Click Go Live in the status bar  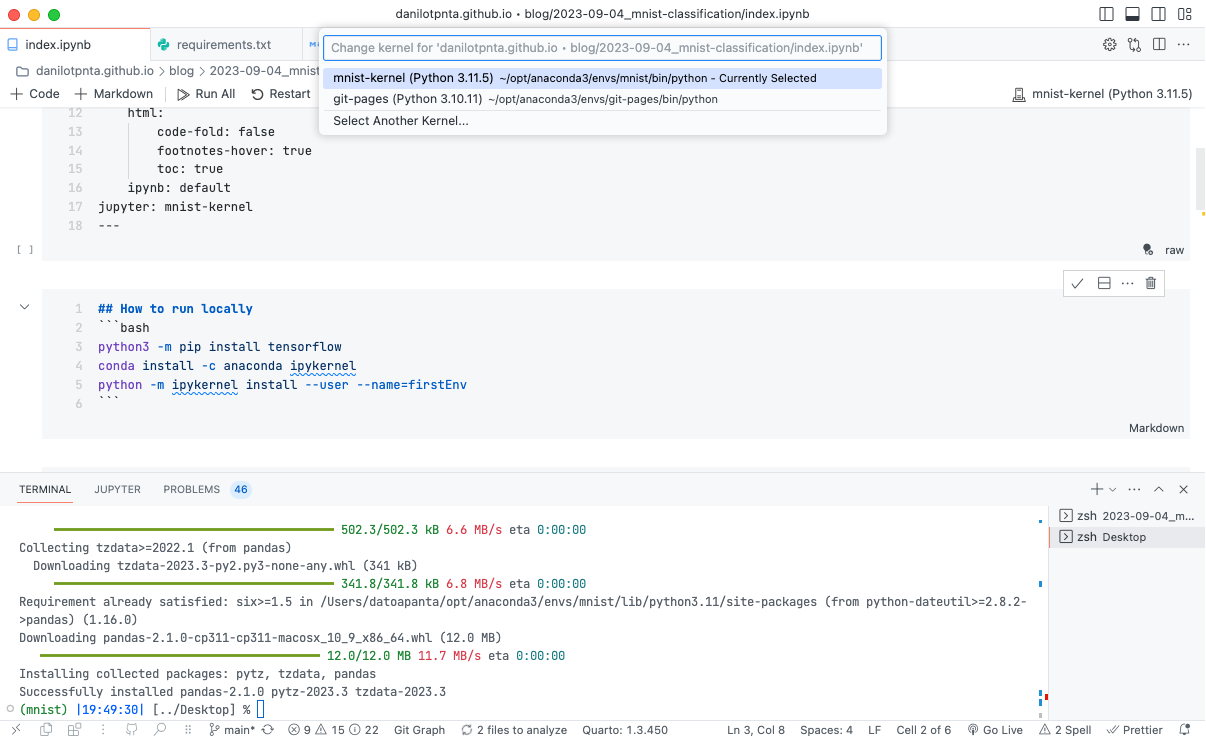click(995, 730)
